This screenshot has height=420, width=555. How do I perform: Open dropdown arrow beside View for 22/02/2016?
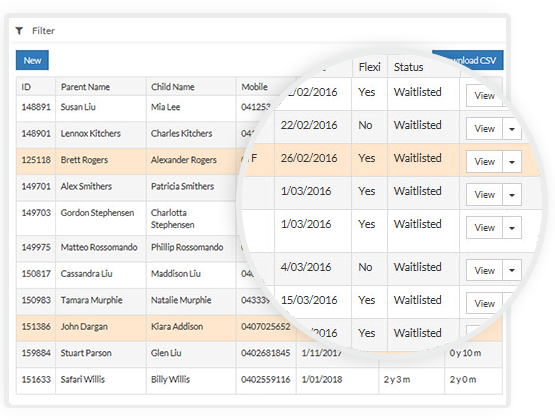click(512, 129)
